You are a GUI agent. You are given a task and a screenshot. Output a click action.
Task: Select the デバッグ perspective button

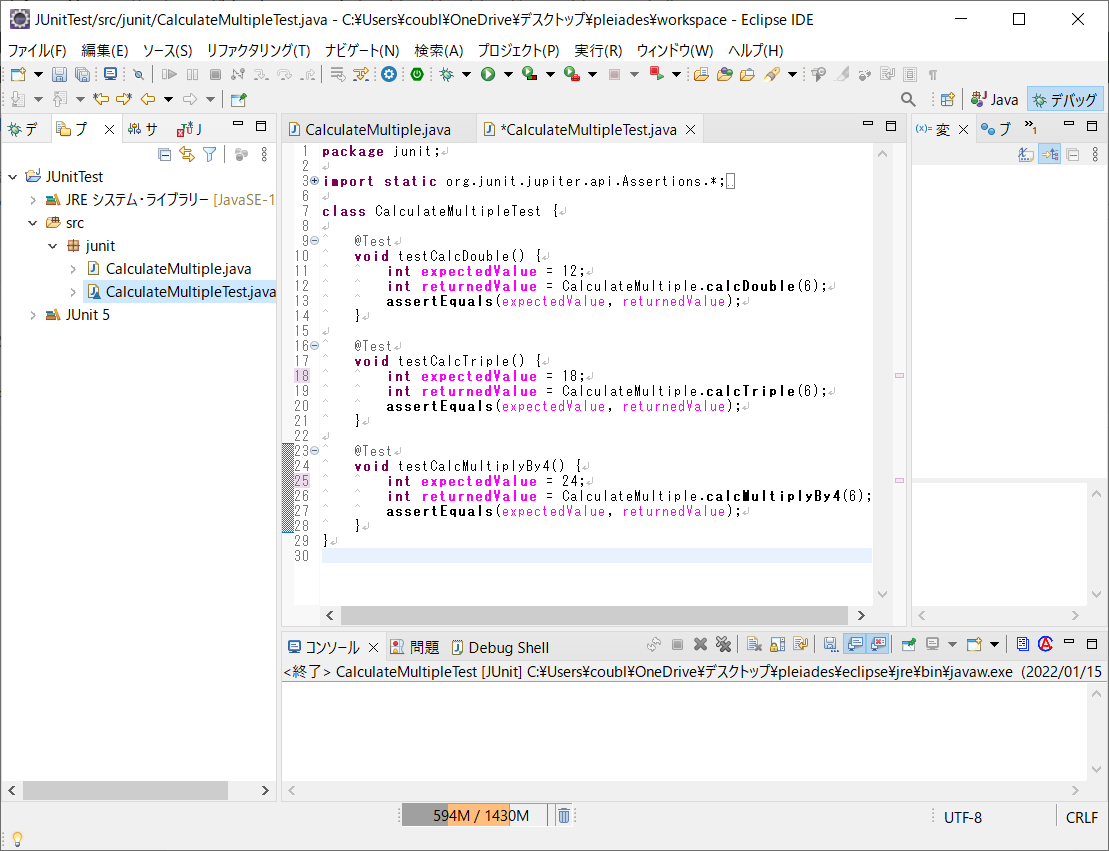click(x=1065, y=100)
